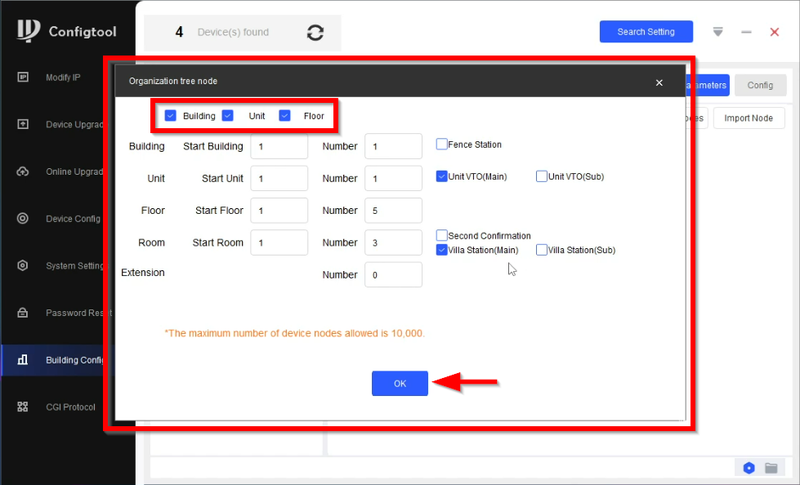Click the CGI Protocol grid icon
The width and height of the screenshot is (800, 485).
click(22, 406)
